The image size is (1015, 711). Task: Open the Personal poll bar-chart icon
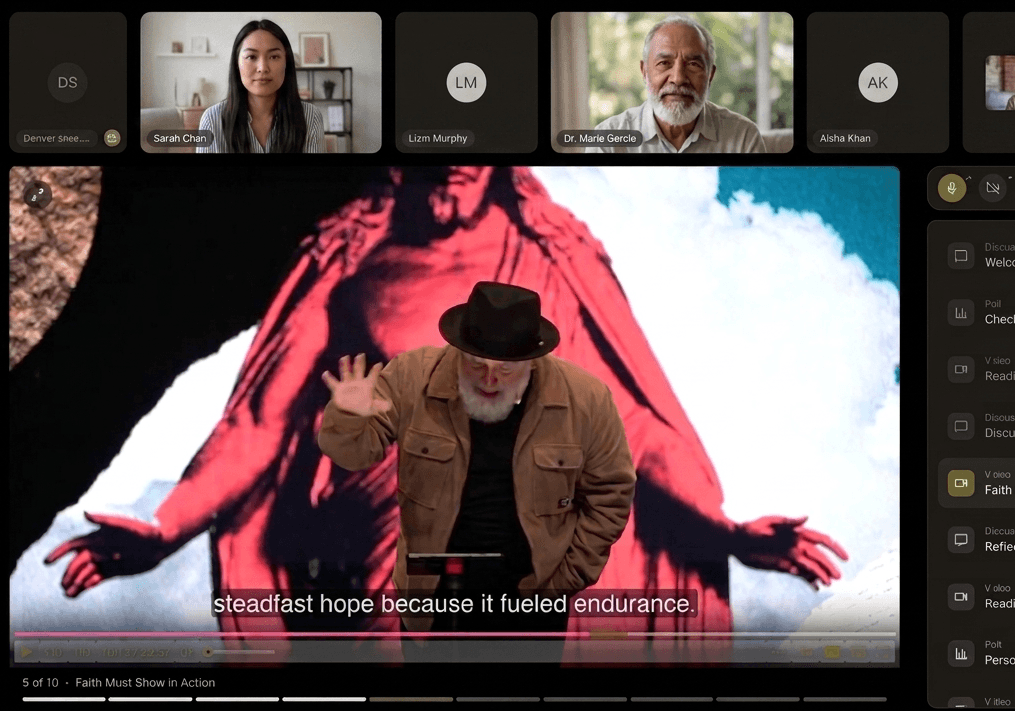click(961, 653)
